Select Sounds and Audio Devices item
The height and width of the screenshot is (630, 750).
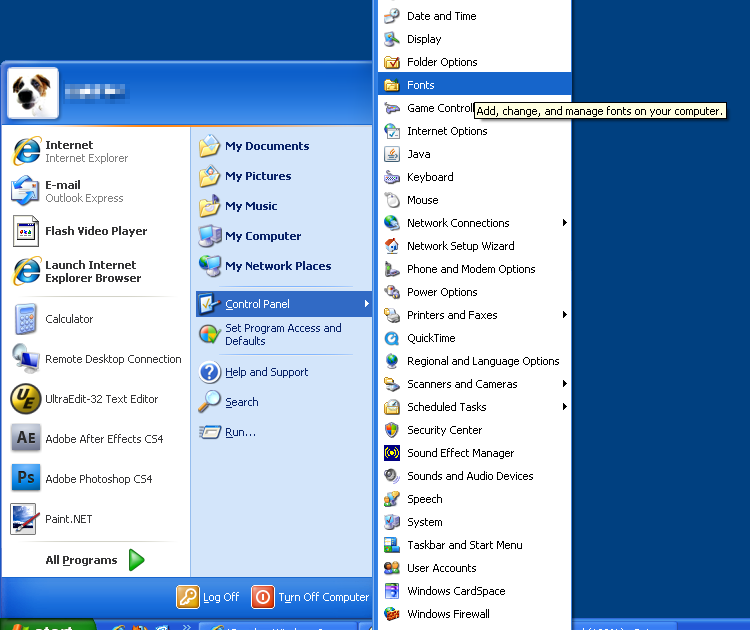pos(474,476)
